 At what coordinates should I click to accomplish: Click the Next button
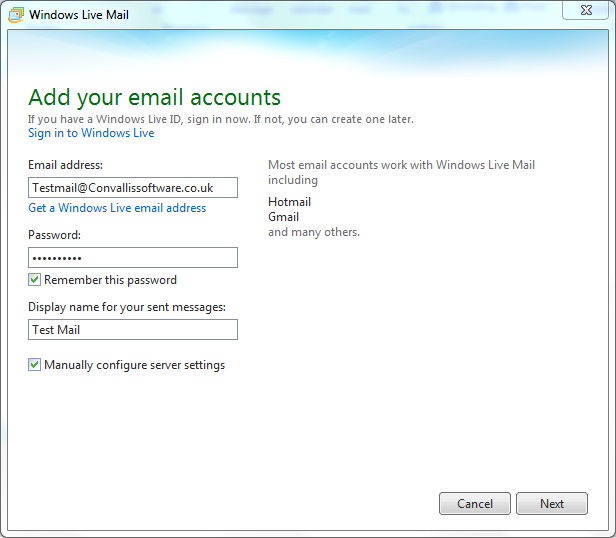tap(552, 503)
